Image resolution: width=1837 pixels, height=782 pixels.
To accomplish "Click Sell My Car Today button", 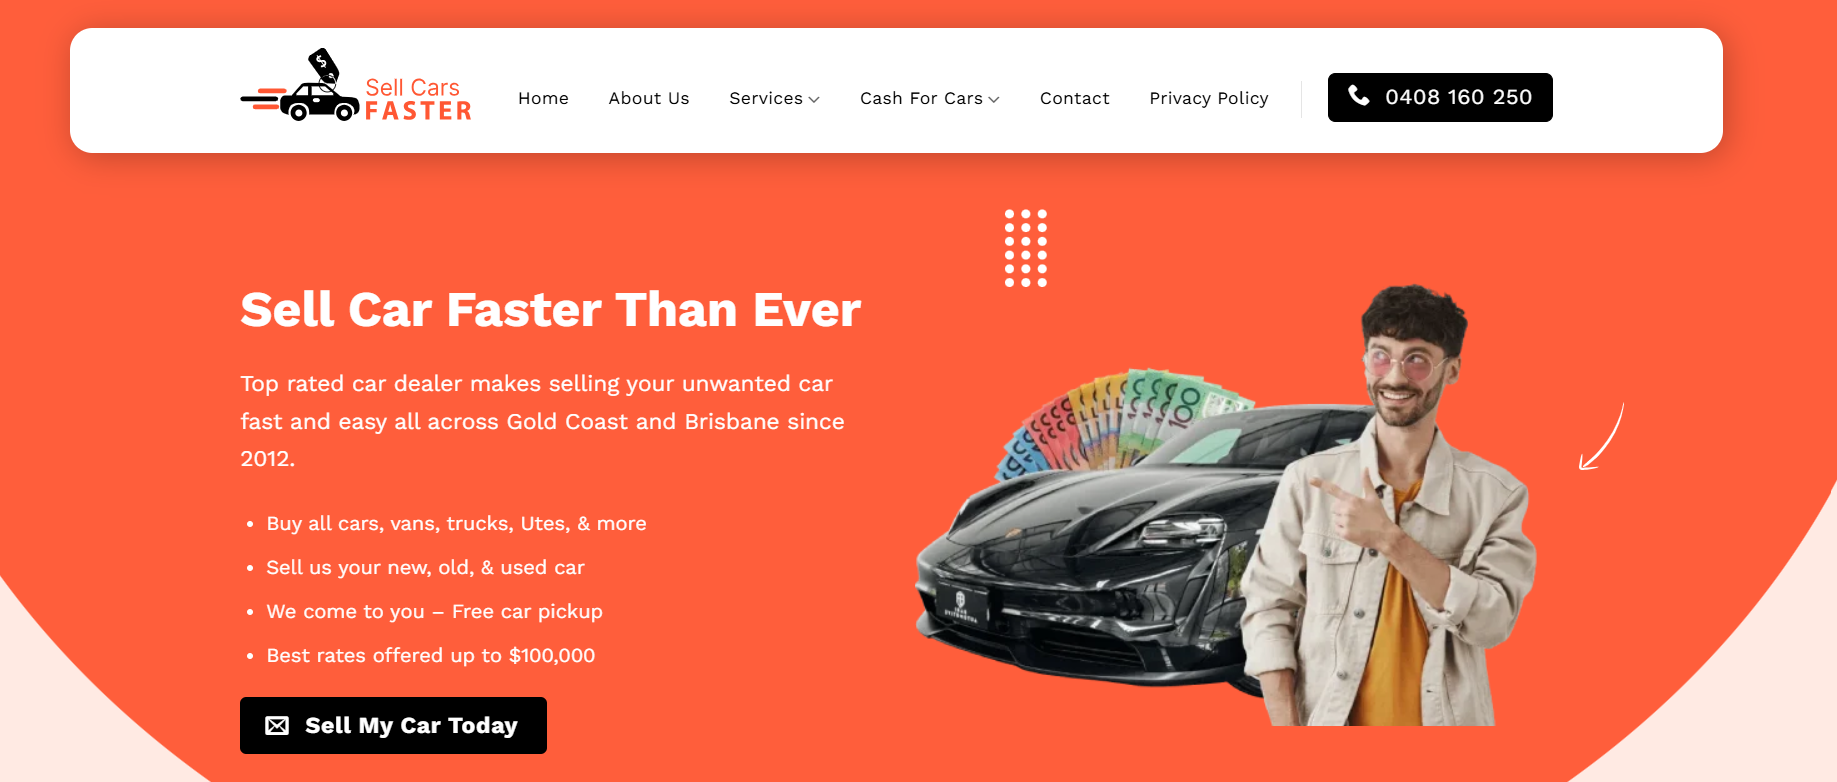I will pyautogui.click(x=393, y=725).
